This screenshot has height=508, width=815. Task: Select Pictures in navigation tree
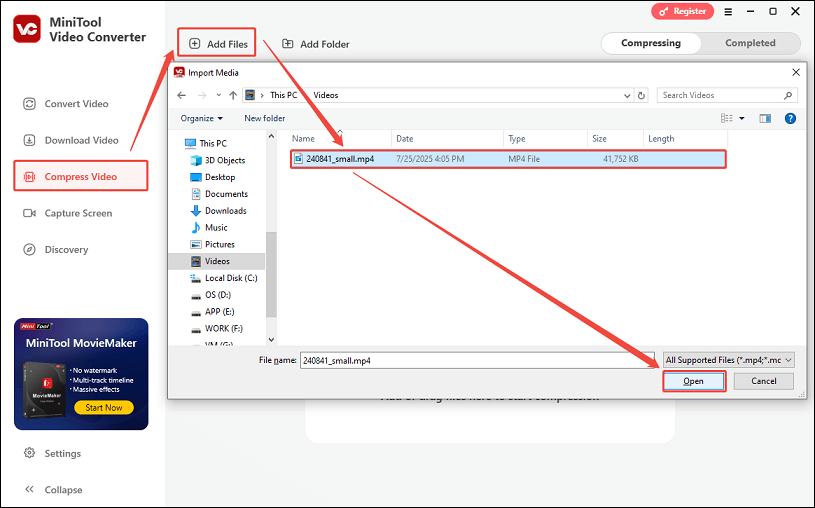point(213,244)
